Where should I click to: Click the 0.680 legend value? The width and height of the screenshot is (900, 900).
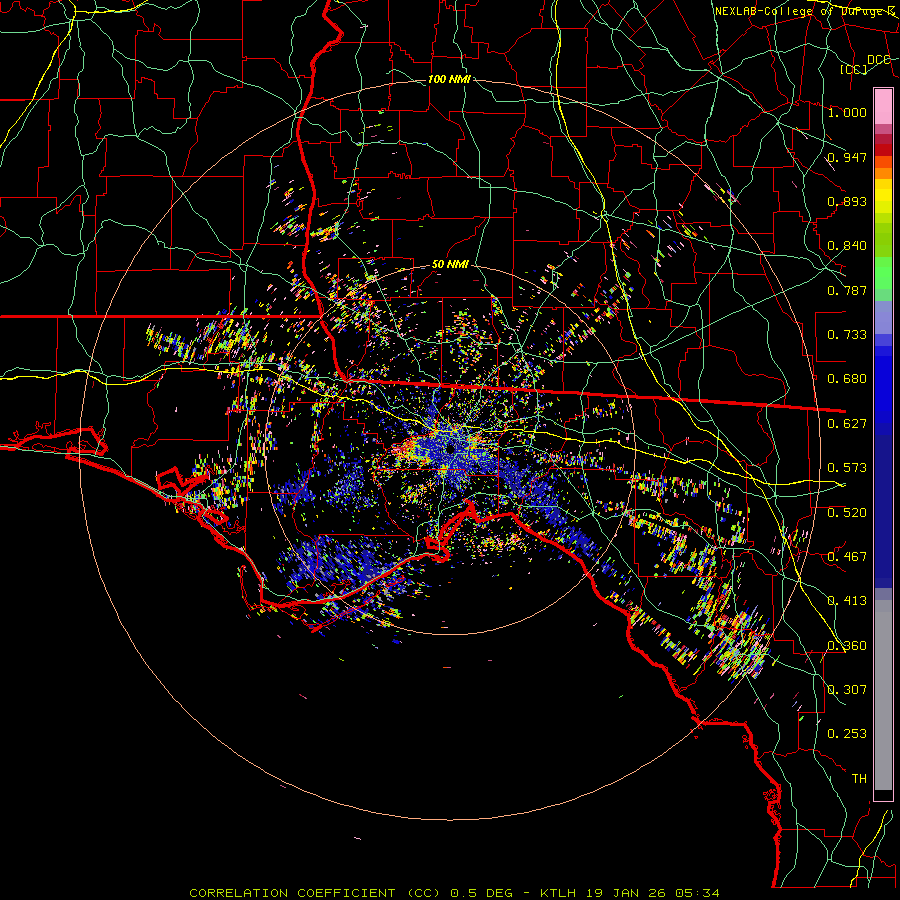click(847, 379)
